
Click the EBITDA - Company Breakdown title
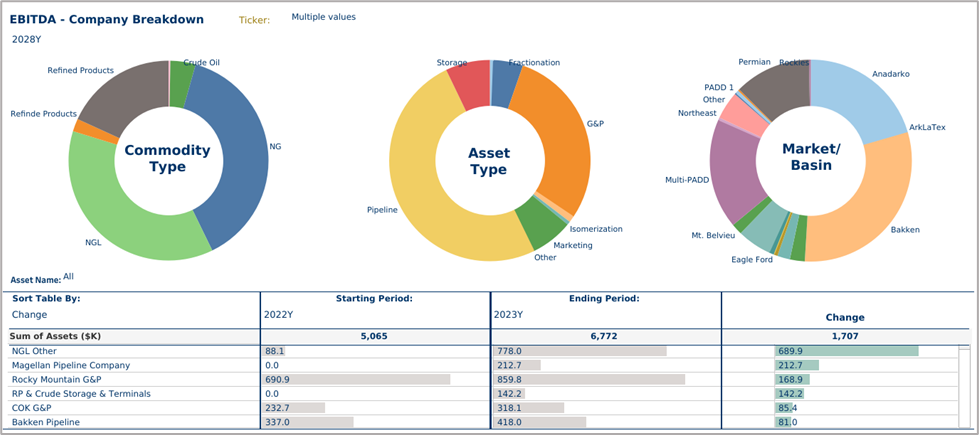click(107, 19)
